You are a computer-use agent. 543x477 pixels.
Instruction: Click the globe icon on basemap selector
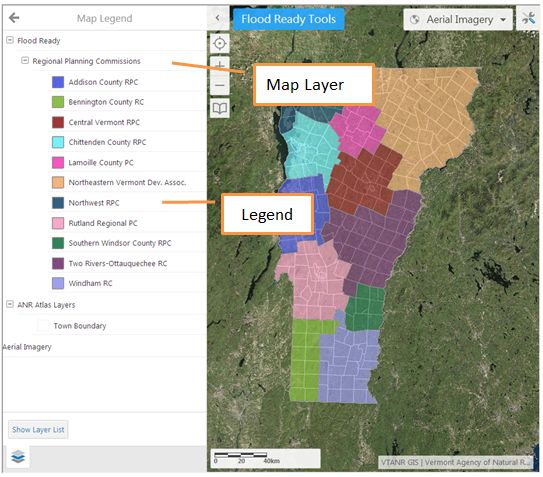415,20
